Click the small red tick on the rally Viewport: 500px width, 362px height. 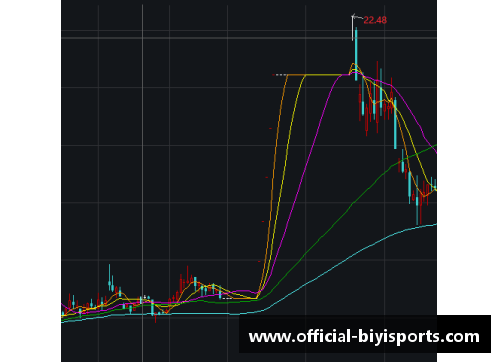(270, 128)
